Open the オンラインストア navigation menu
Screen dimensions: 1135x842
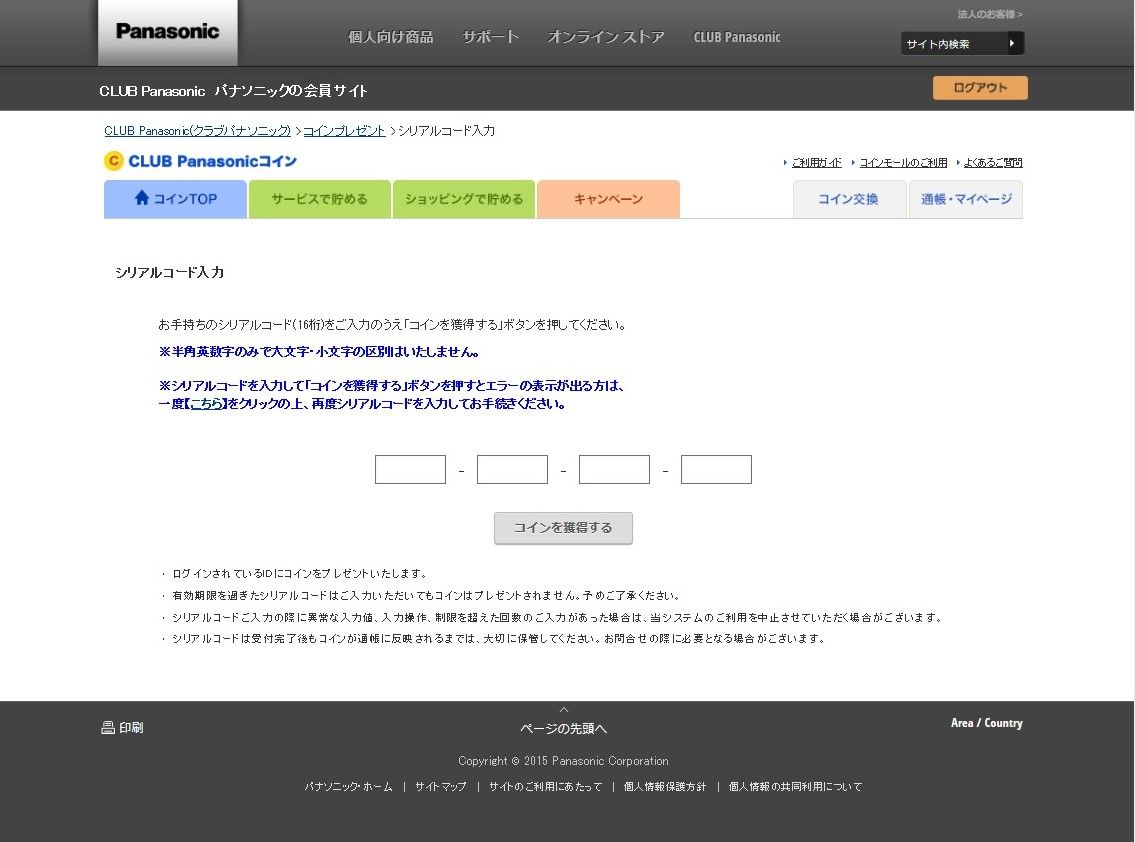coord(605,36)
